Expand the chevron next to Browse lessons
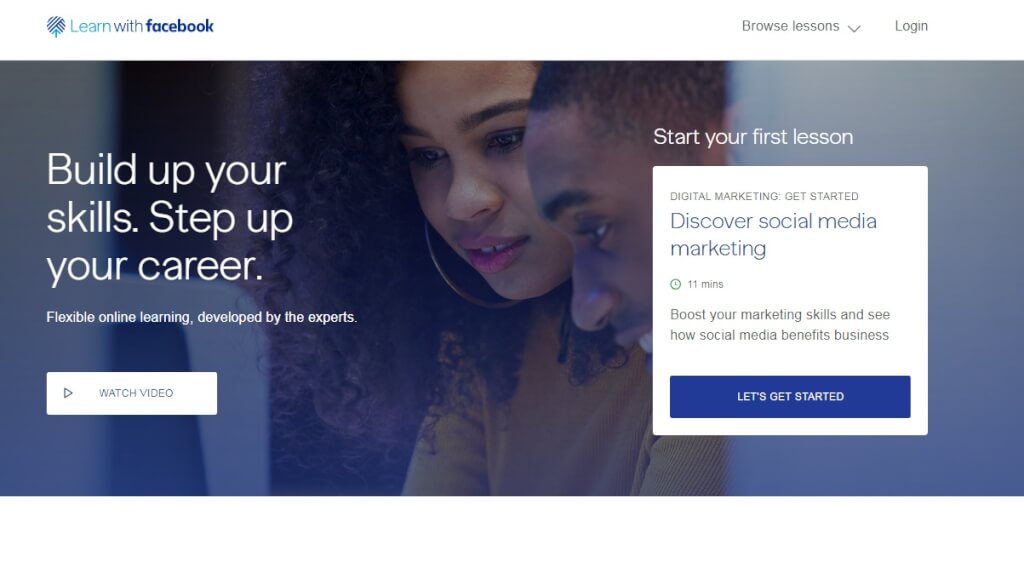 854,28
